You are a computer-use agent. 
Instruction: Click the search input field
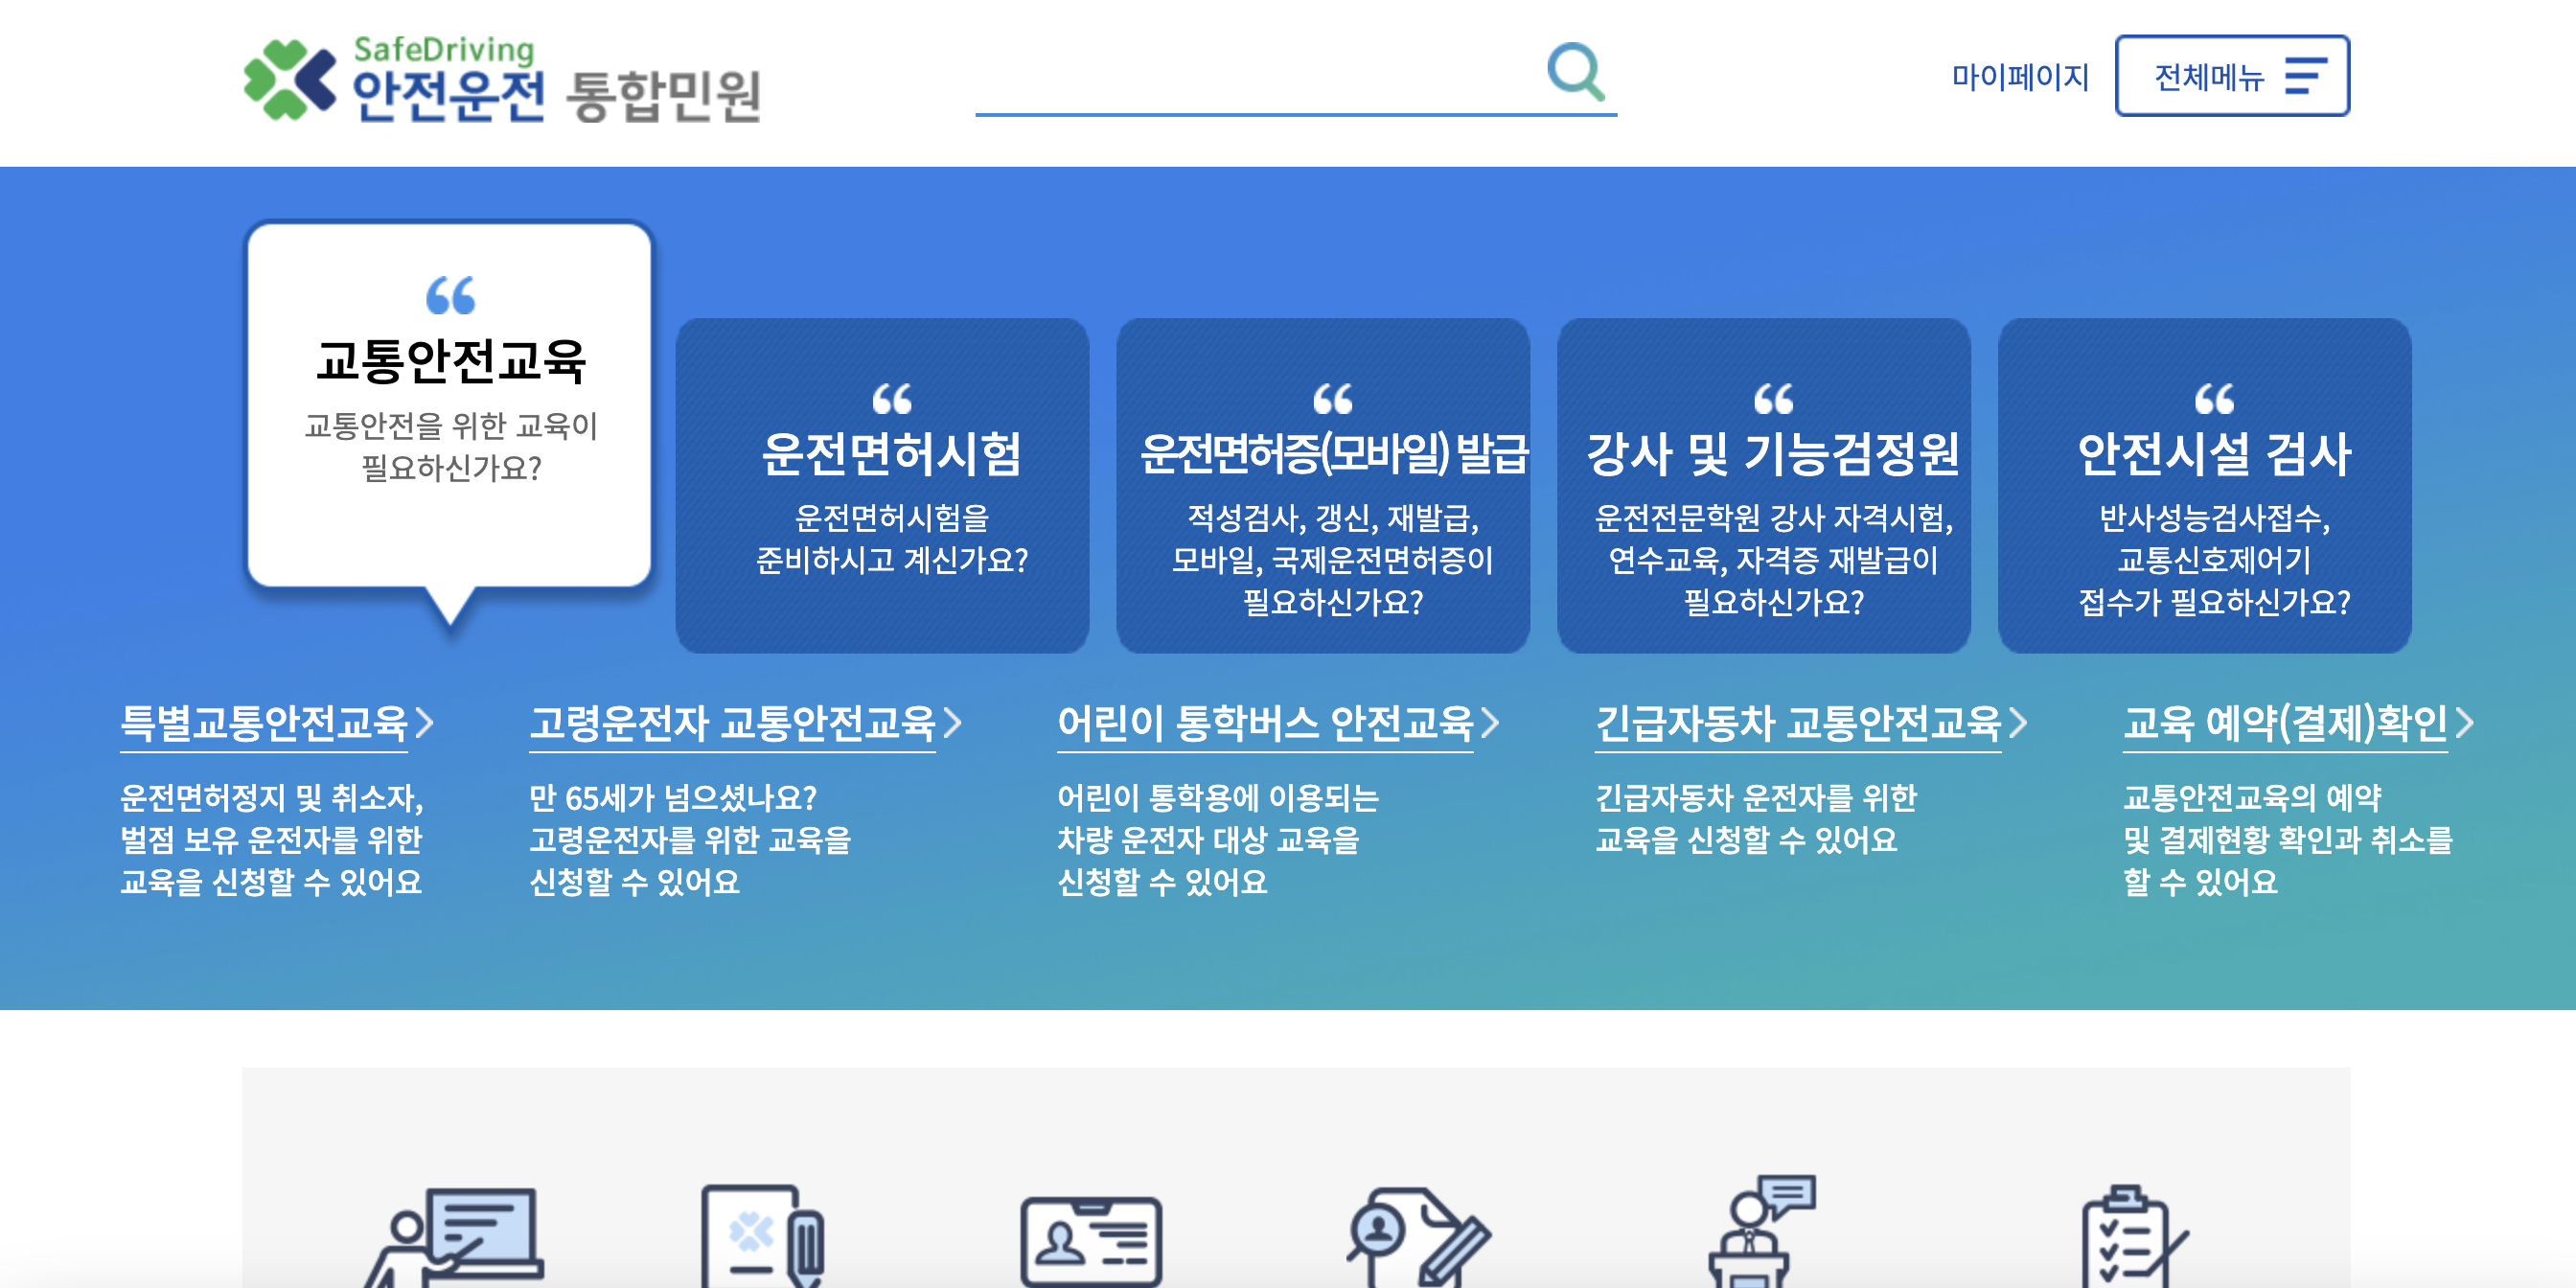point(1255,80)
